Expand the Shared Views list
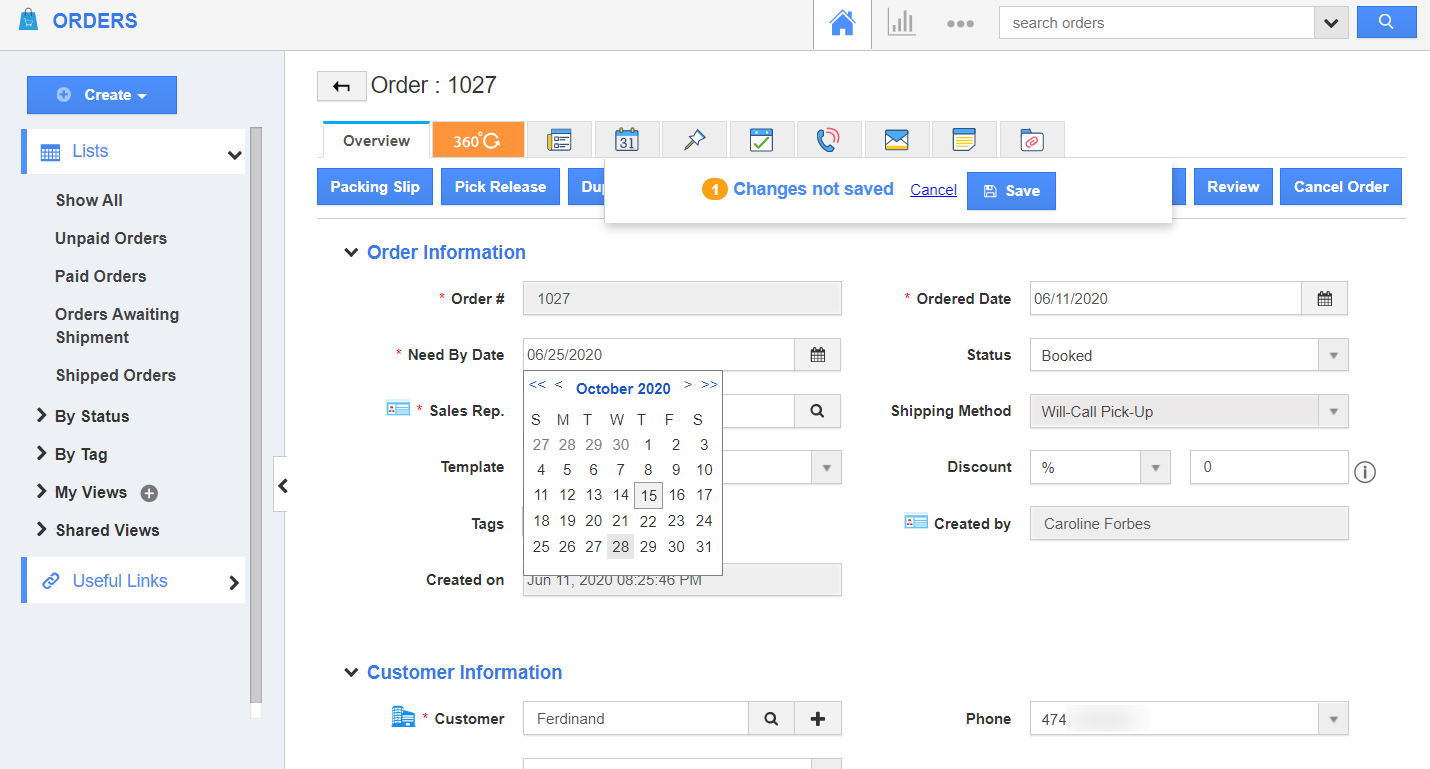1430x769 pixels. click(42, 529)
